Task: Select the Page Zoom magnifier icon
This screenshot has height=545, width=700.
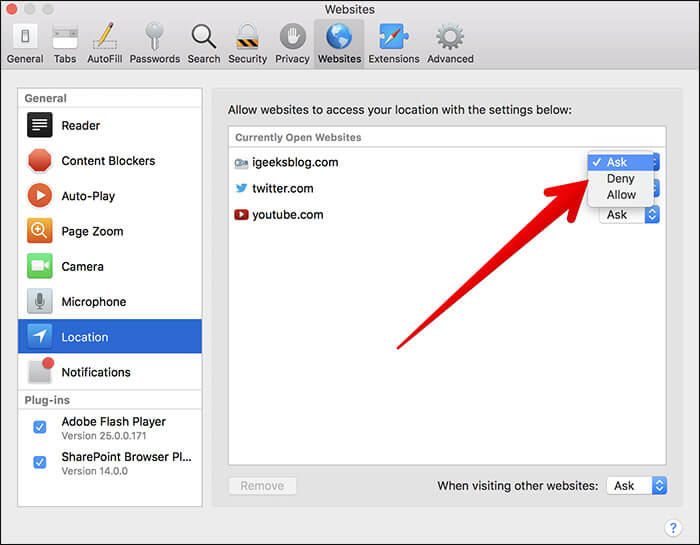Action: (x=39, y=231)
